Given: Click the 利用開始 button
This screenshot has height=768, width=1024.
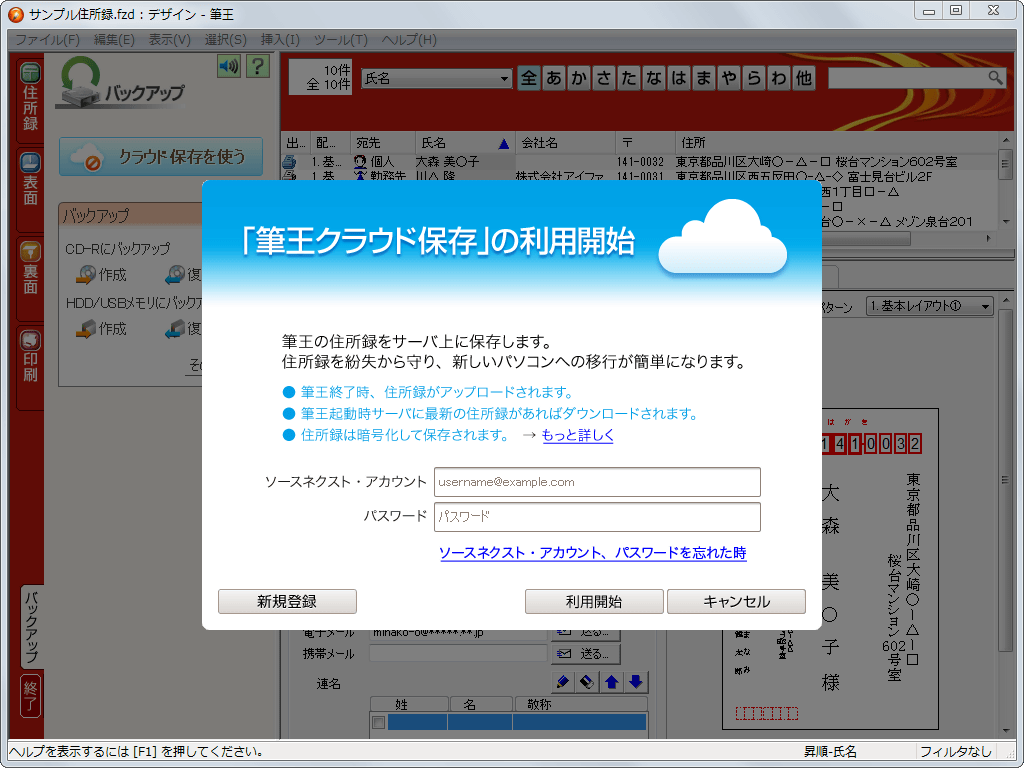Looking at the screenshot, I should [x=594, y=601].
